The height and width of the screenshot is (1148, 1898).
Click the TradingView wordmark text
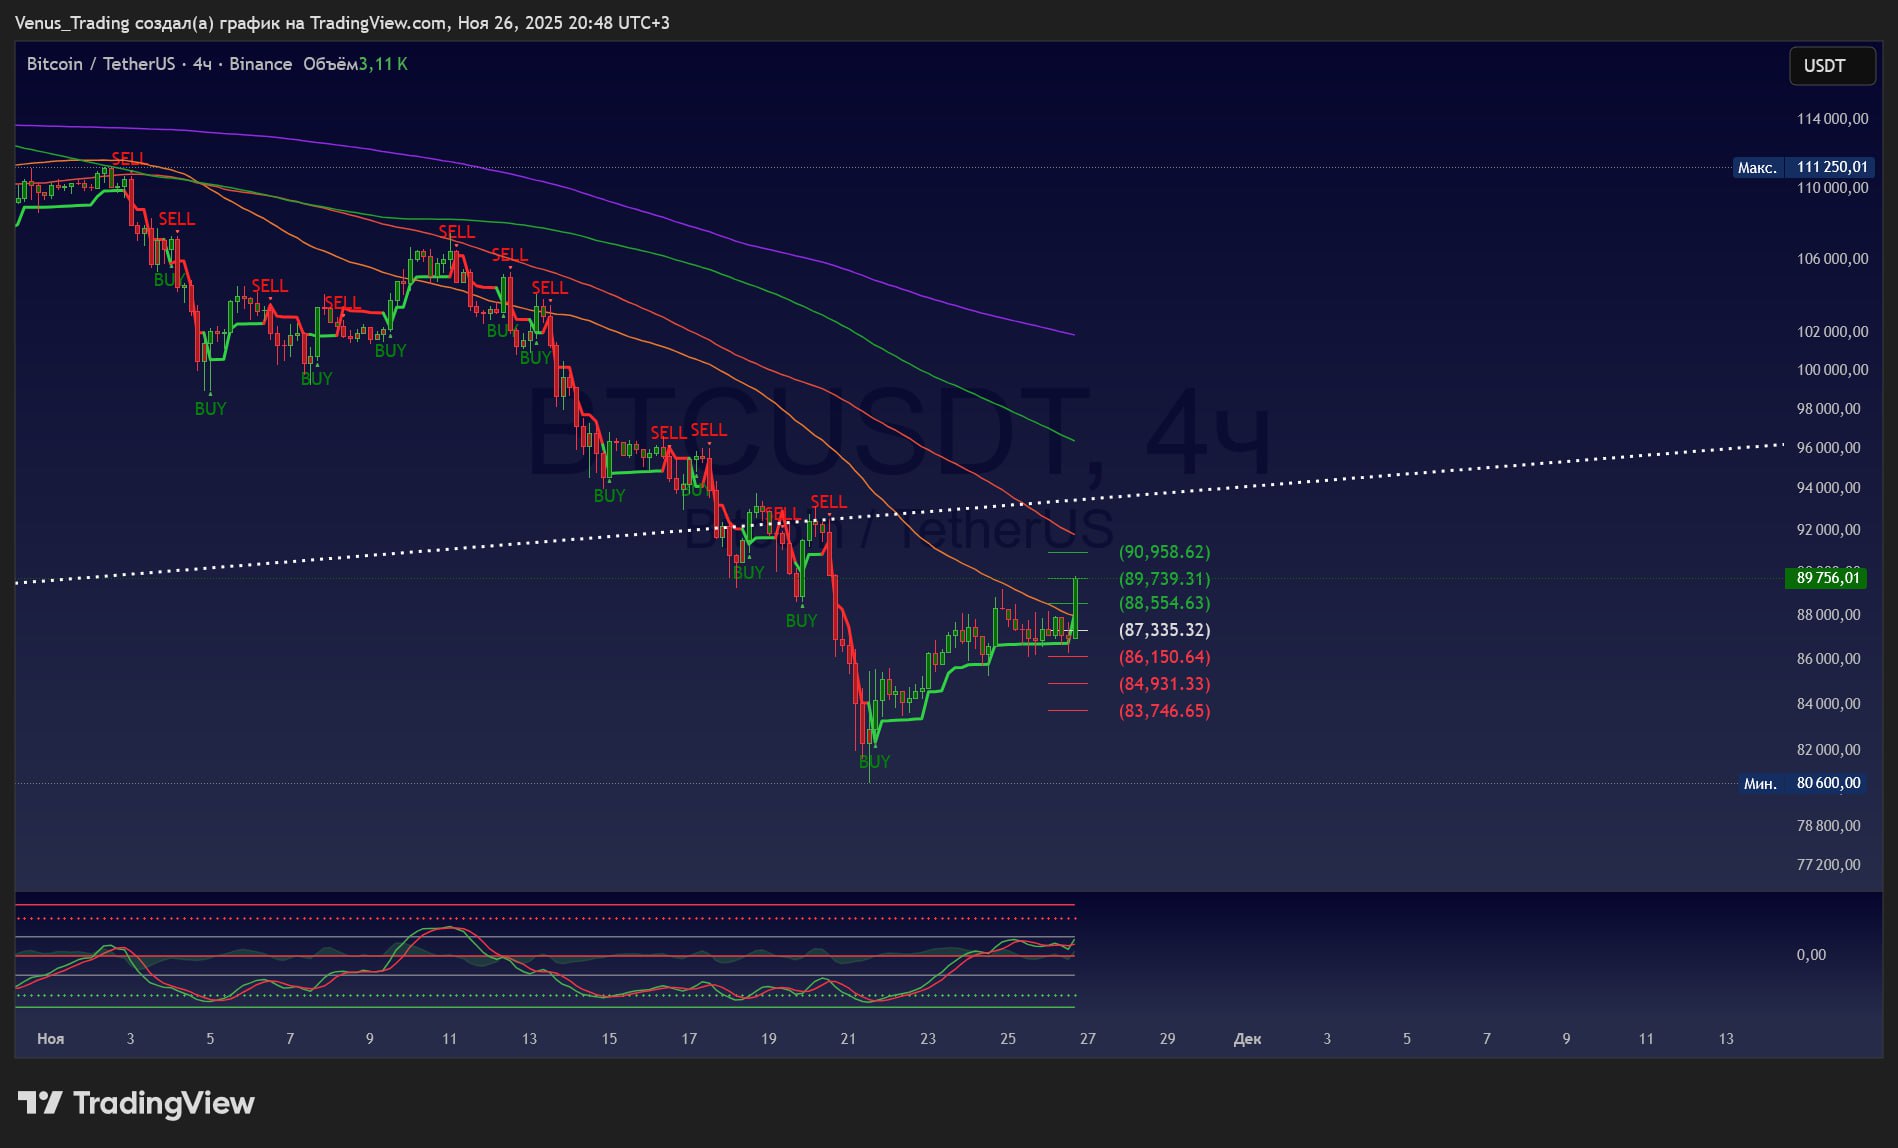(x=164, y=1103)
